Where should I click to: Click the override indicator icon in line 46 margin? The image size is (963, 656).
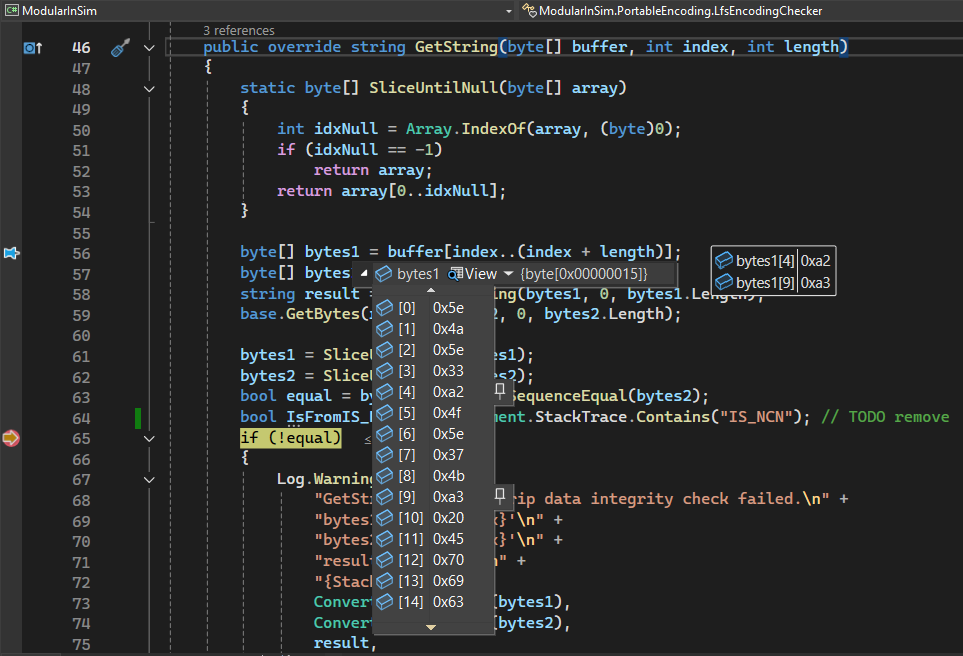click(33, 47)
